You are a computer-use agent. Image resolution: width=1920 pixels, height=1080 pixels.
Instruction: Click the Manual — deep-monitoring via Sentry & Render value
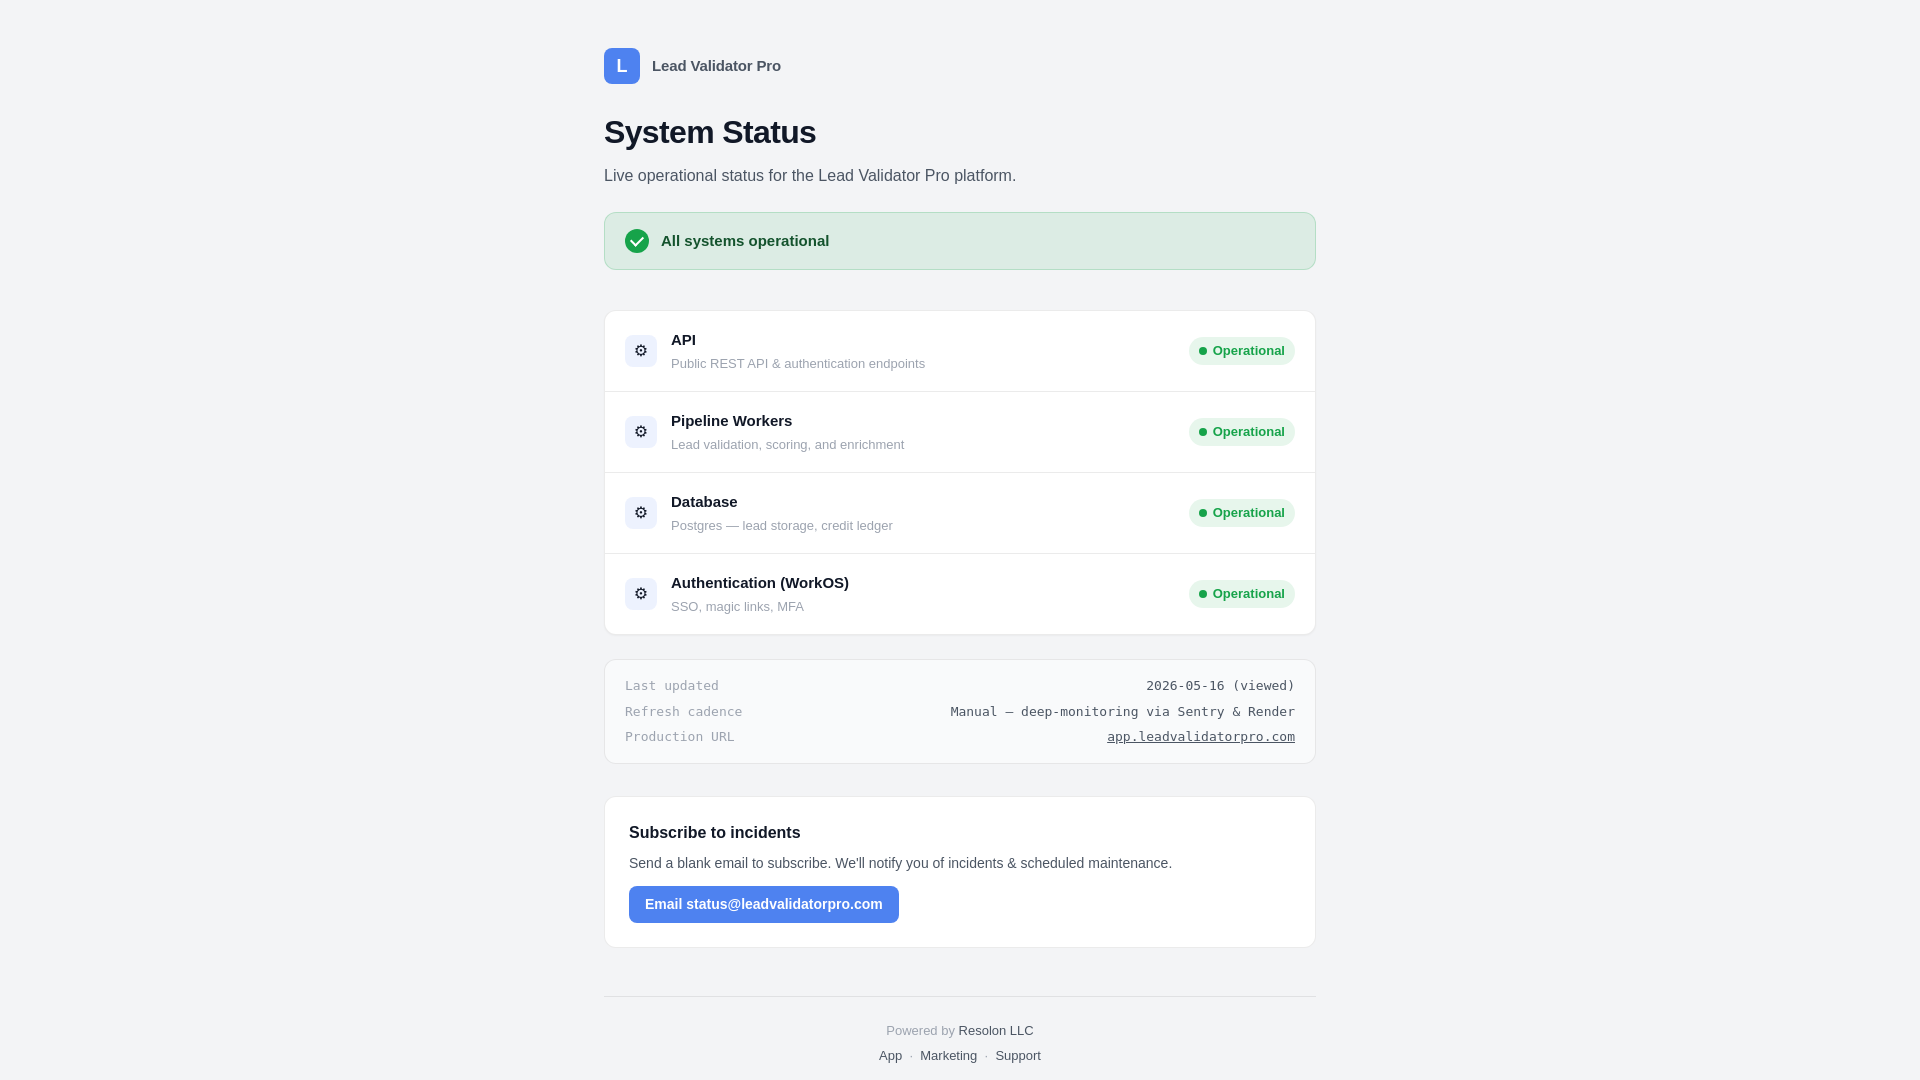tap(1122, 712)
